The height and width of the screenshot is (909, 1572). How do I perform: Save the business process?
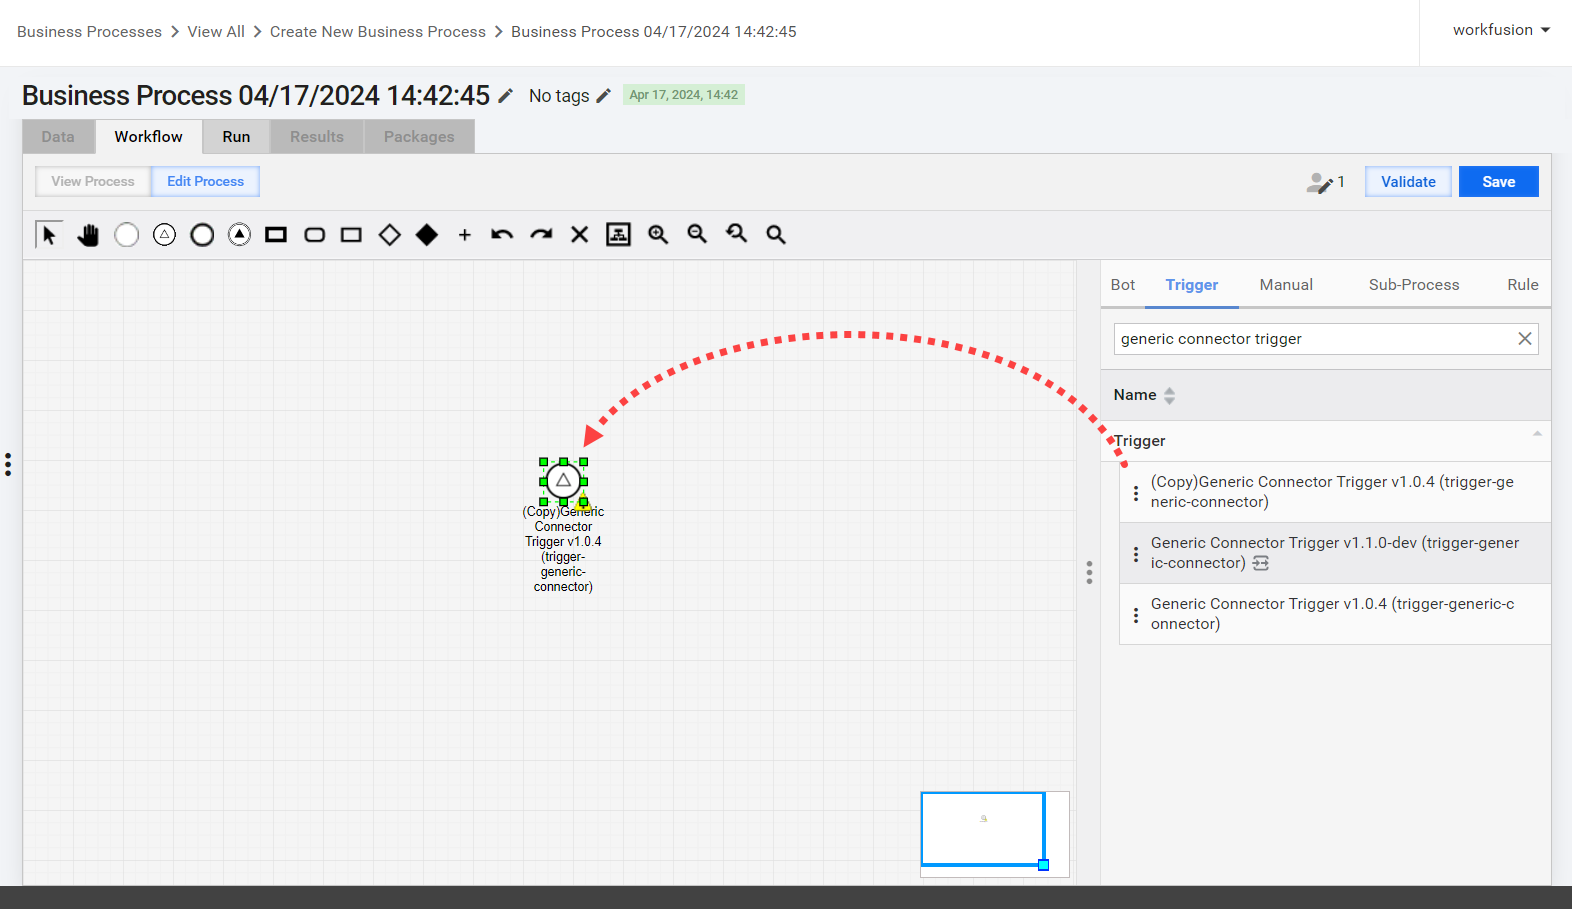[x=1498, y=182]
